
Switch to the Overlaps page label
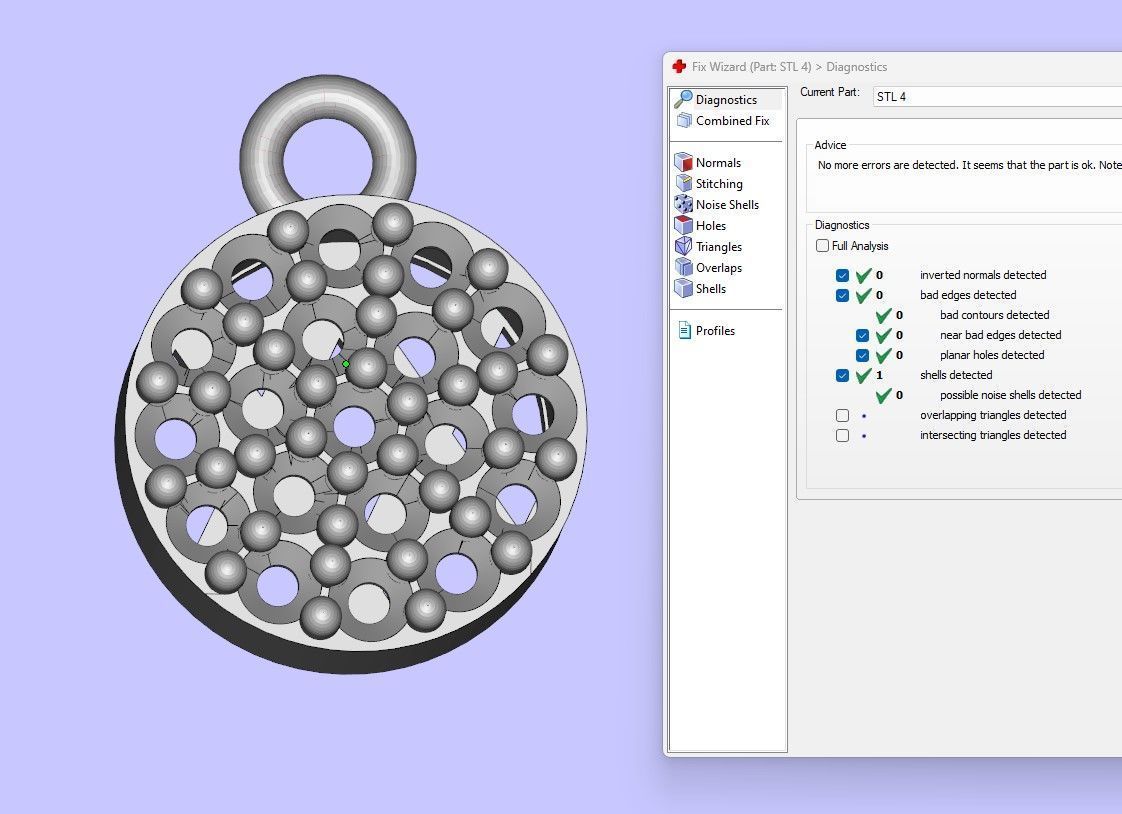[x=718, y=268]
